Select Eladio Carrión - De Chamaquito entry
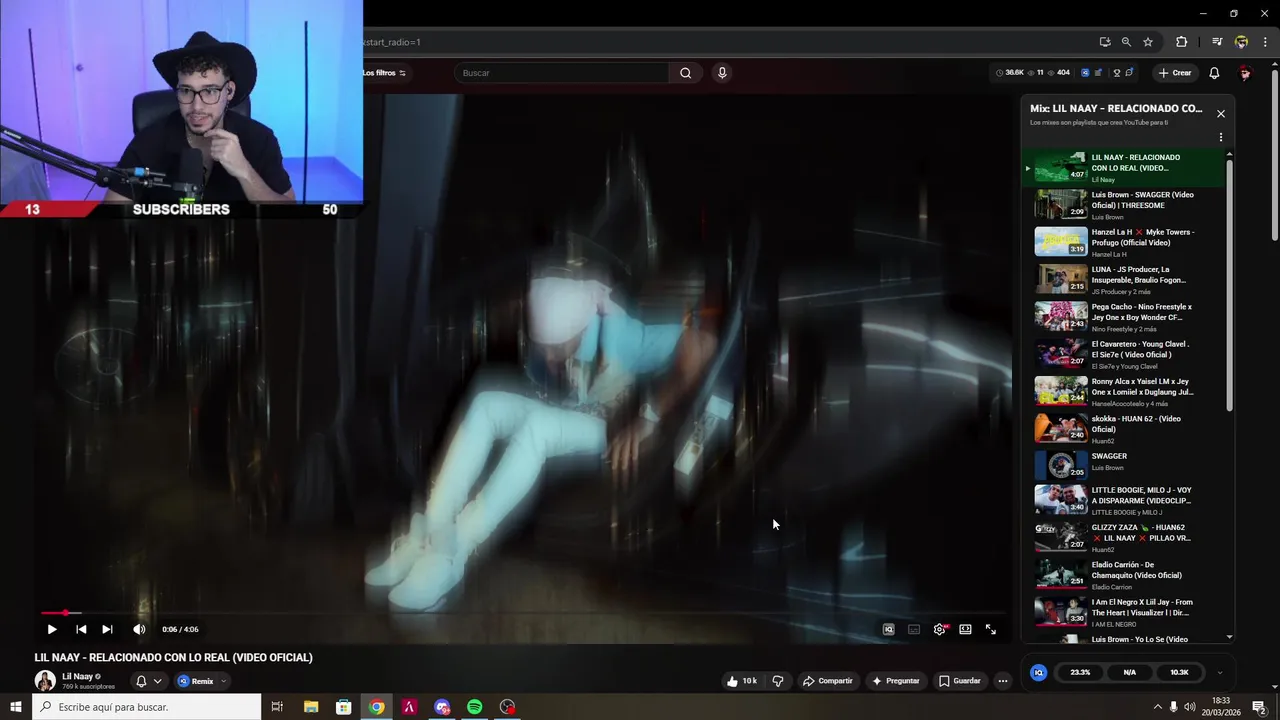The height and width of the screenshot is (720, 1280). 1124,575
